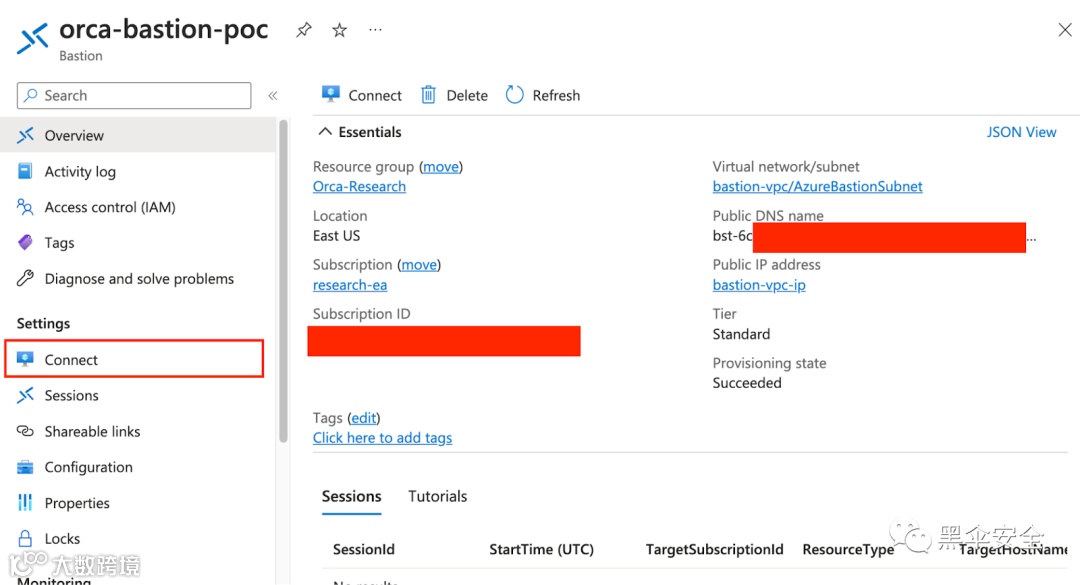The image size is (1080, 585).
Task: Open Configuration settings
Action: click(138, 467)
